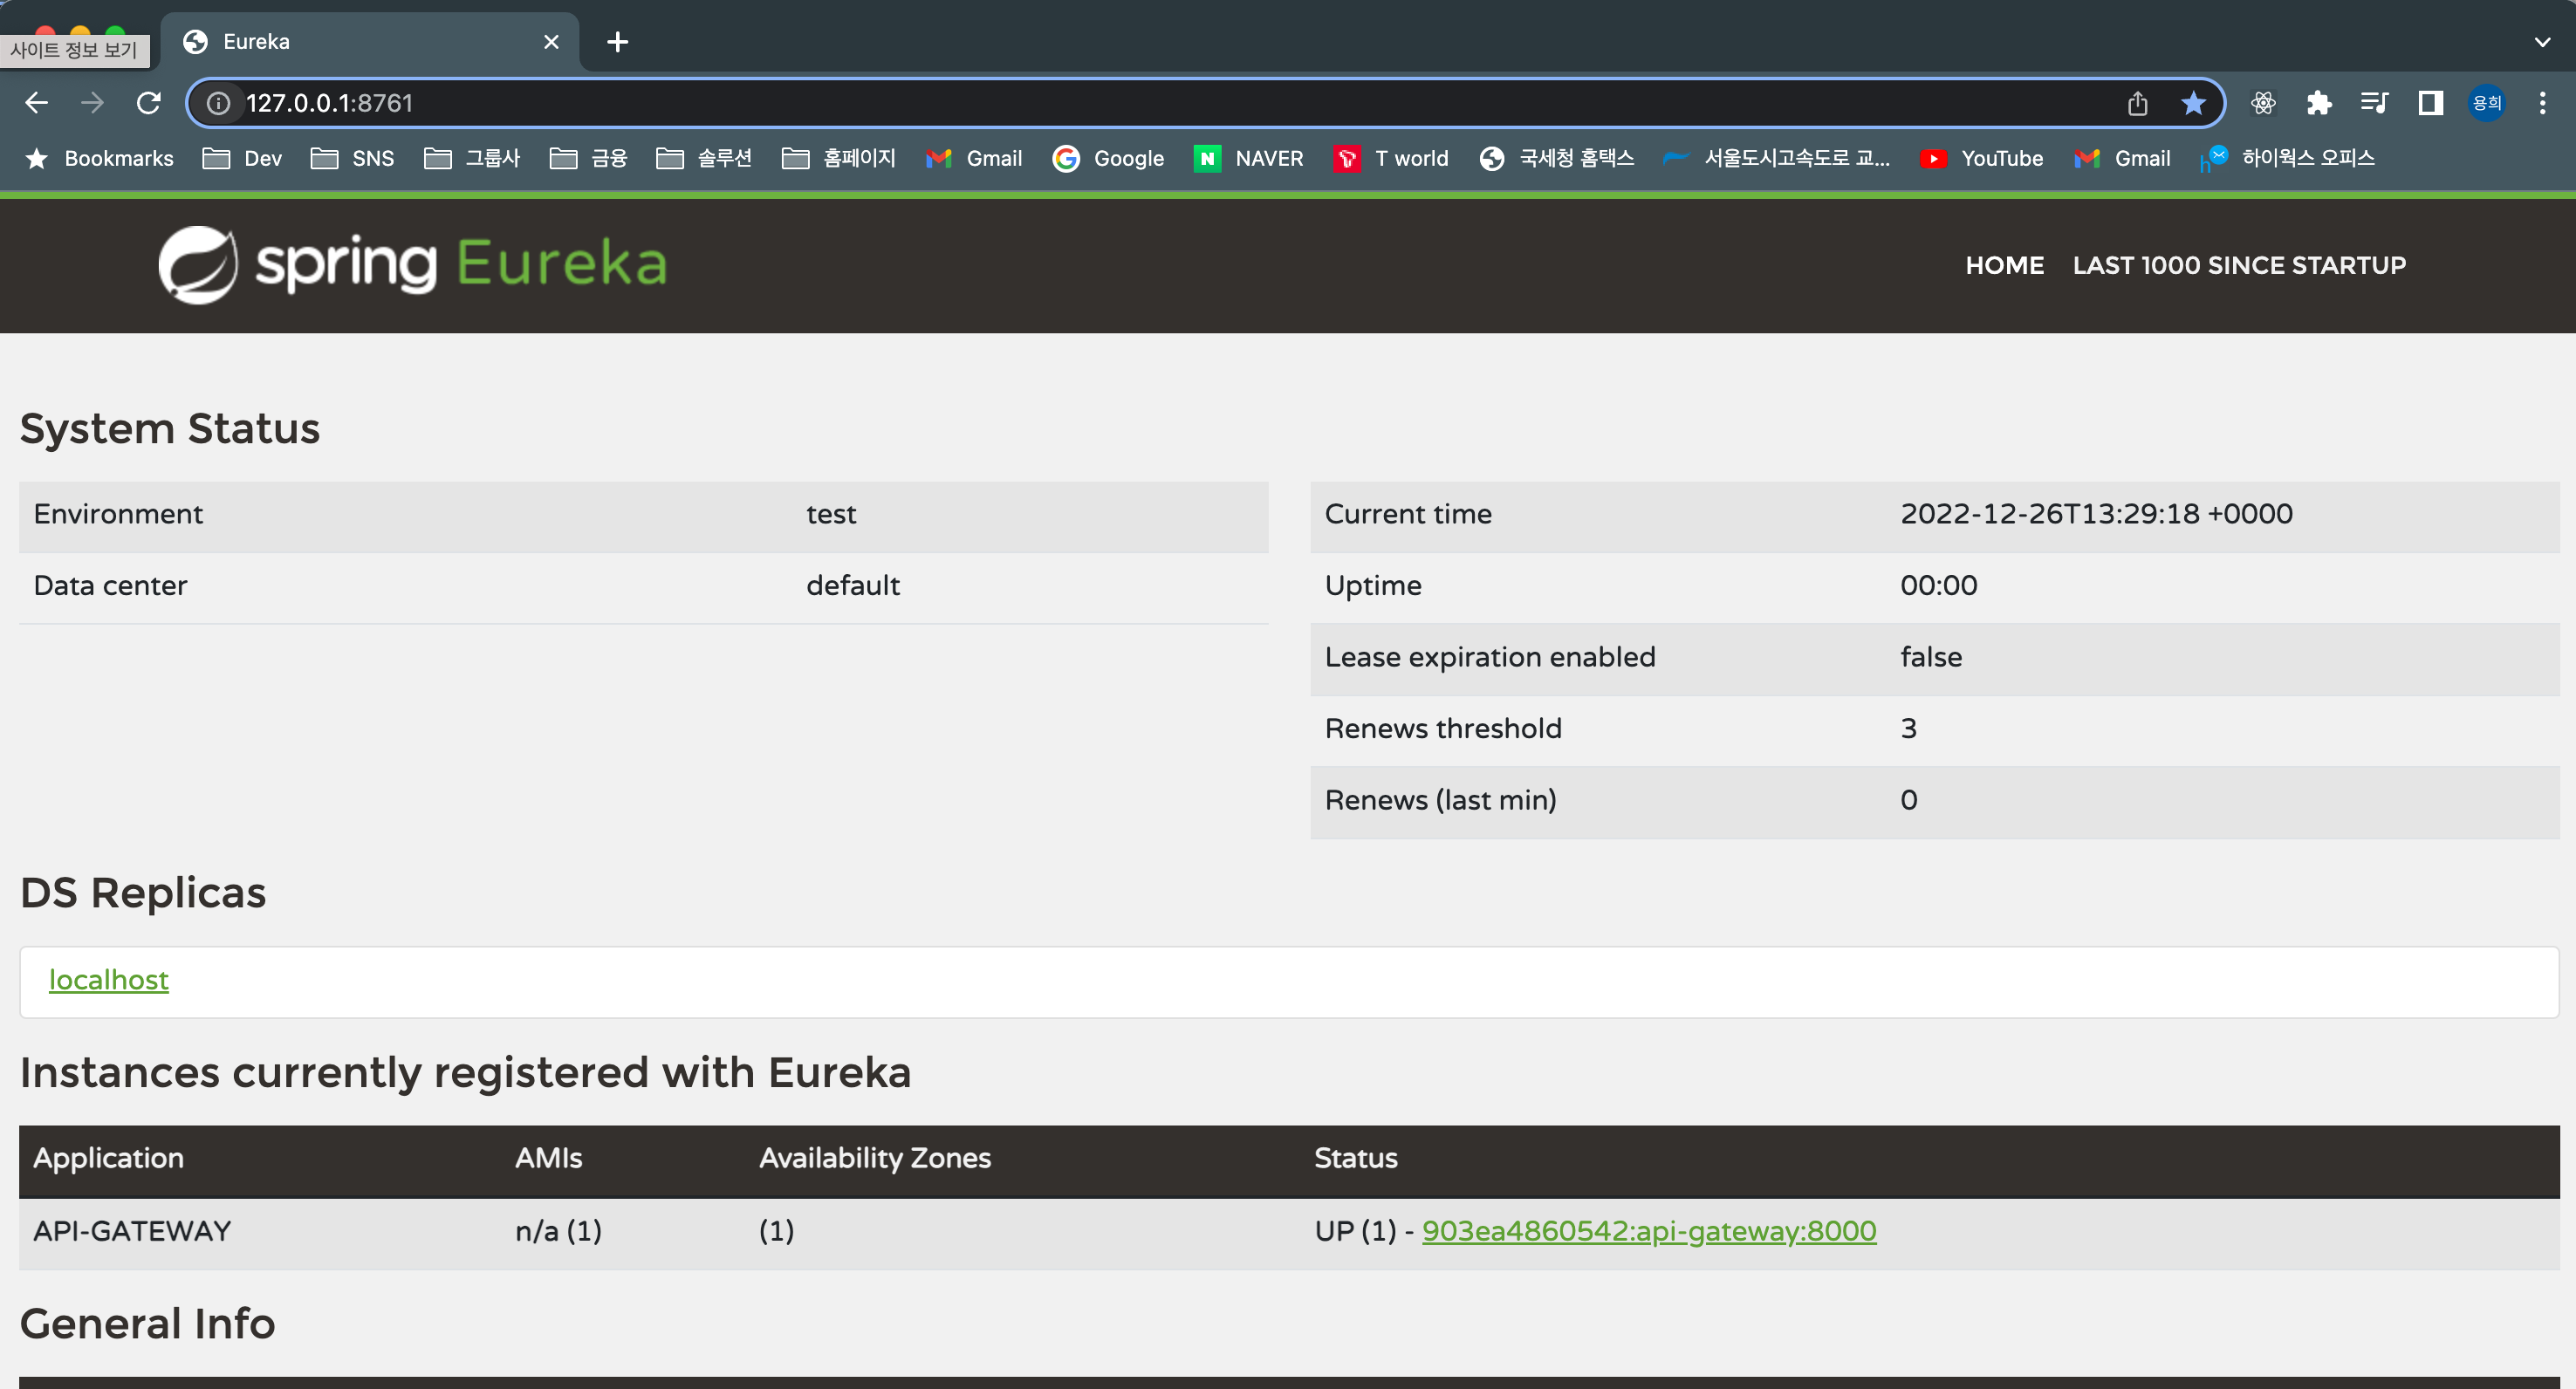Open the 국세청 홈택스 bookmark
Viewport: 2576px width, 1389px height.
click(1556, 158)
